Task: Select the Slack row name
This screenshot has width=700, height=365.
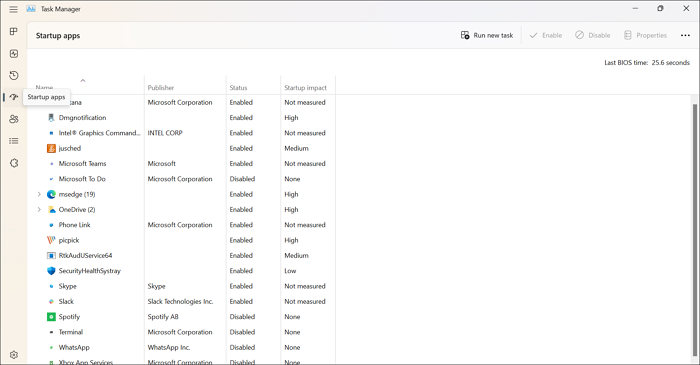Action: click(66, 302)
